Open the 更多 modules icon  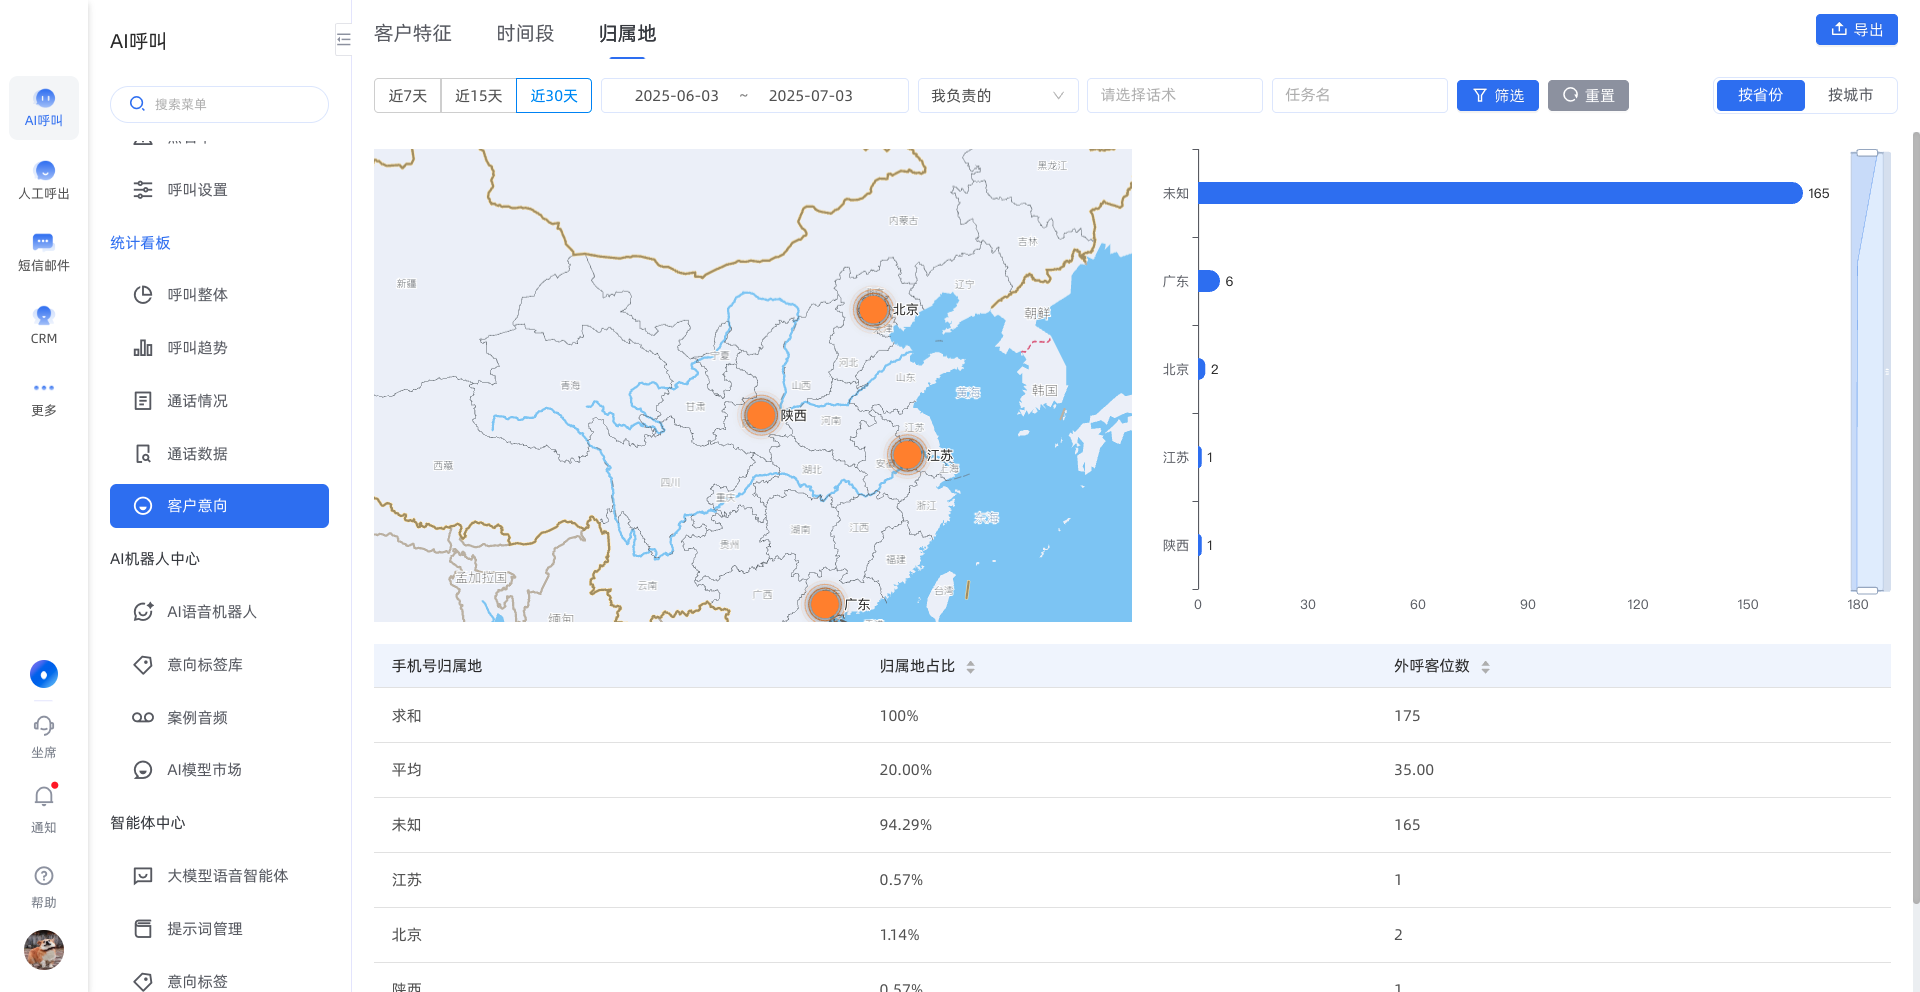44,388
